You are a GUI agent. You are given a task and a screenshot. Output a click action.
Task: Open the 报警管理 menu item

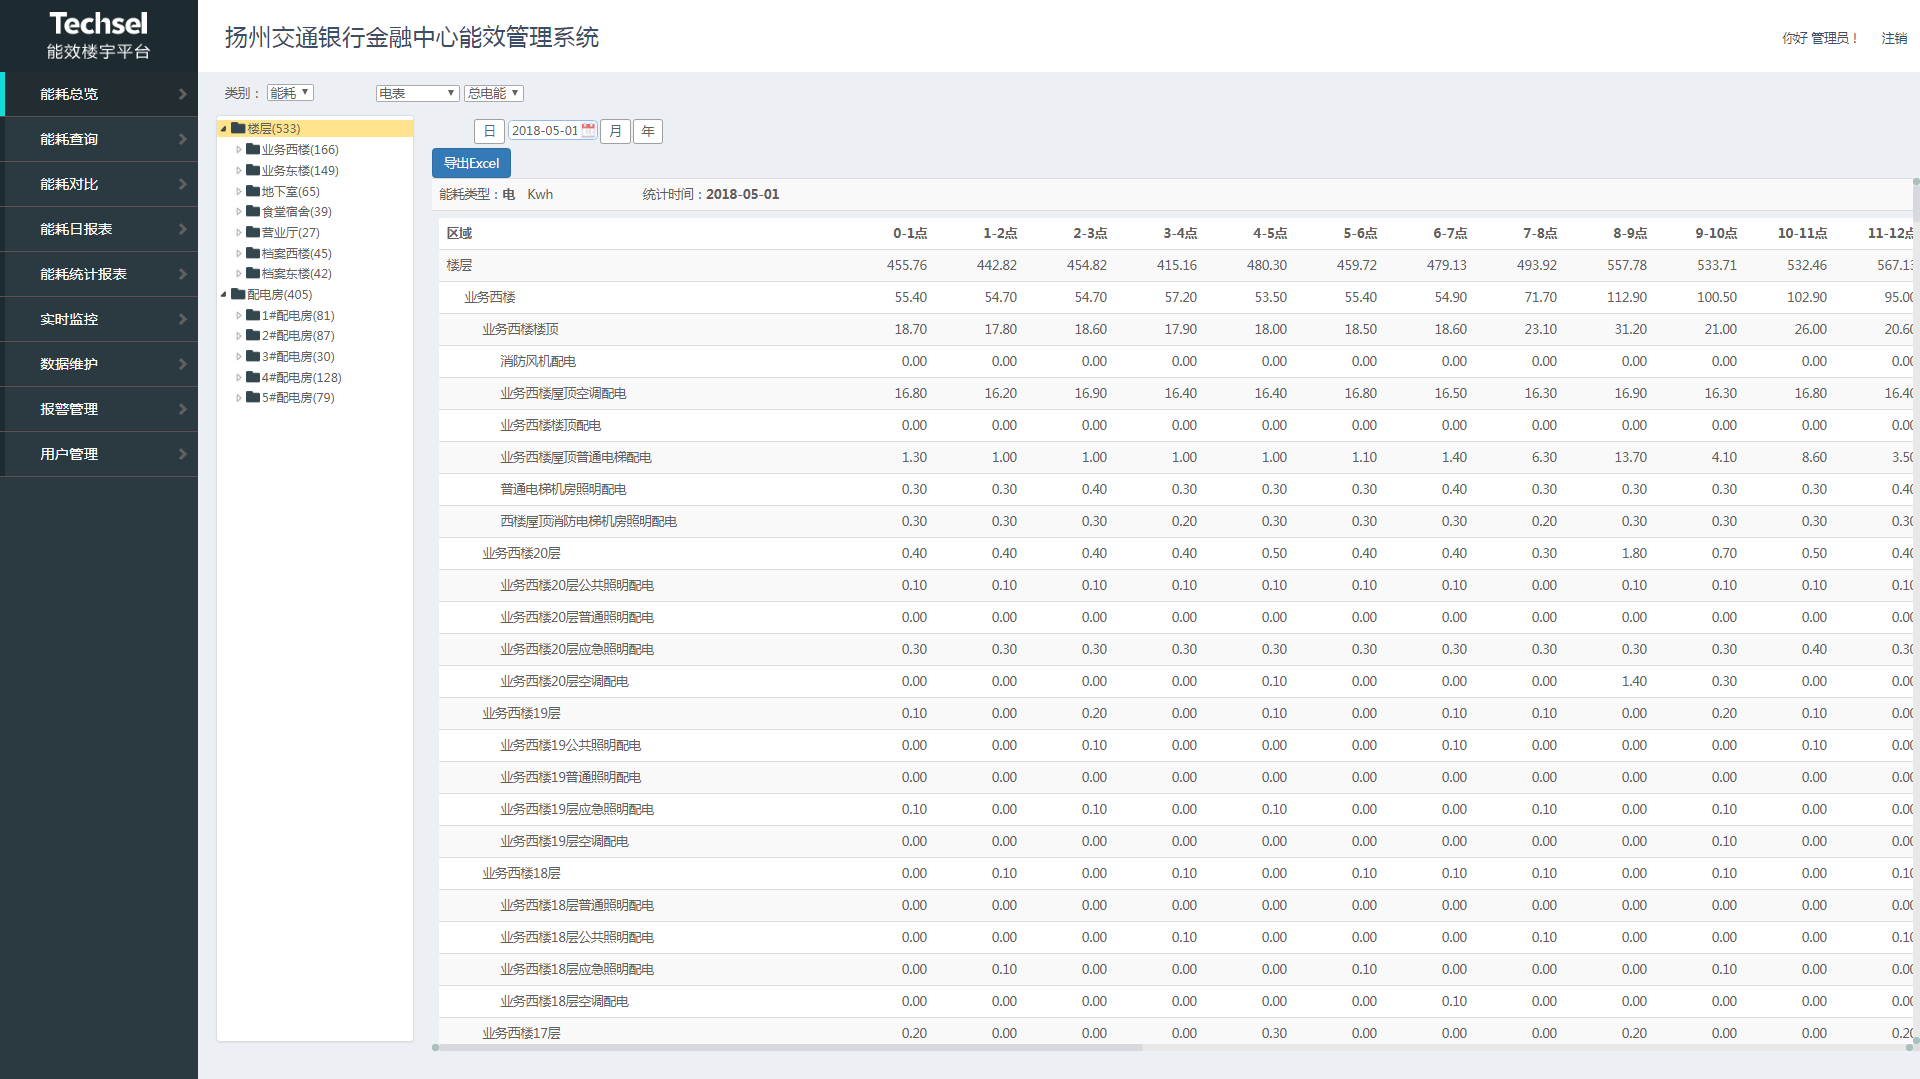click(69, 409)
